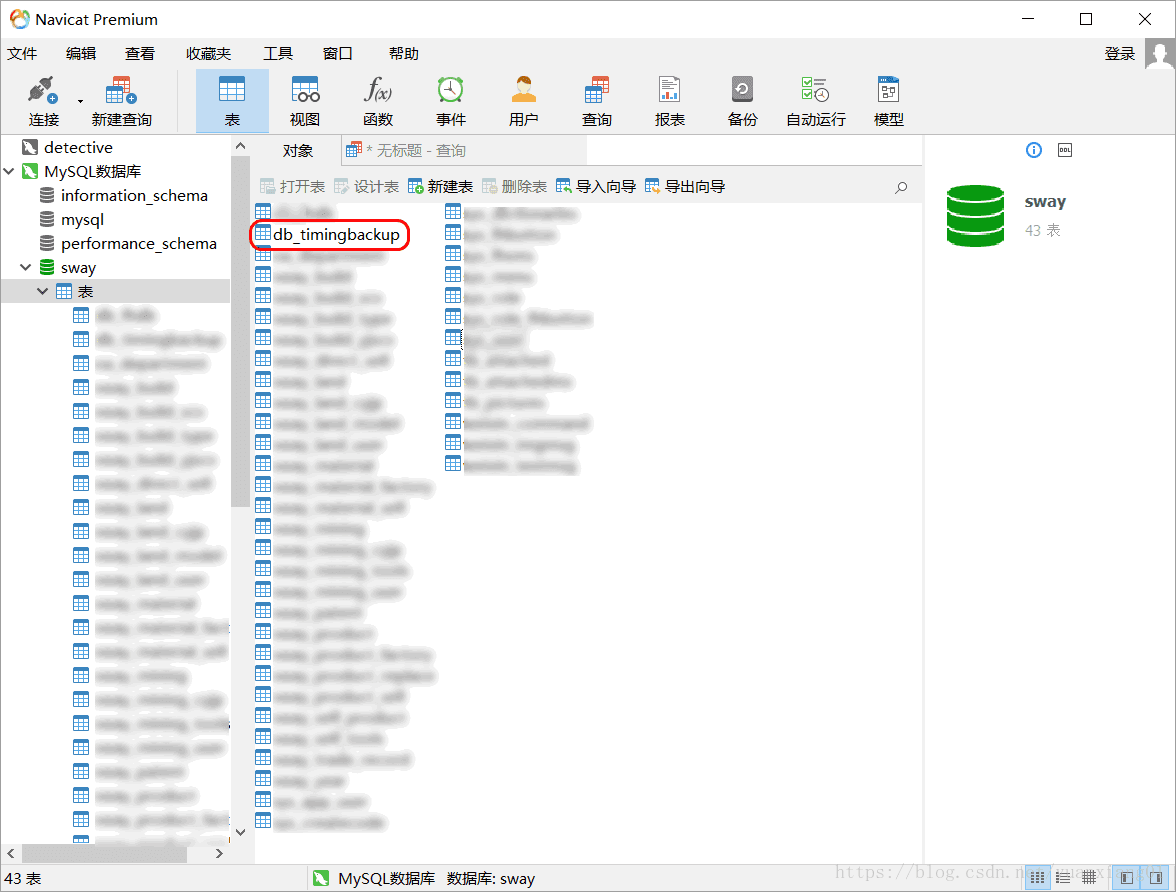Screen dimensions: 1176x892
Task: Open the 报表 reports toolbar button
Action: click(670, 101)
